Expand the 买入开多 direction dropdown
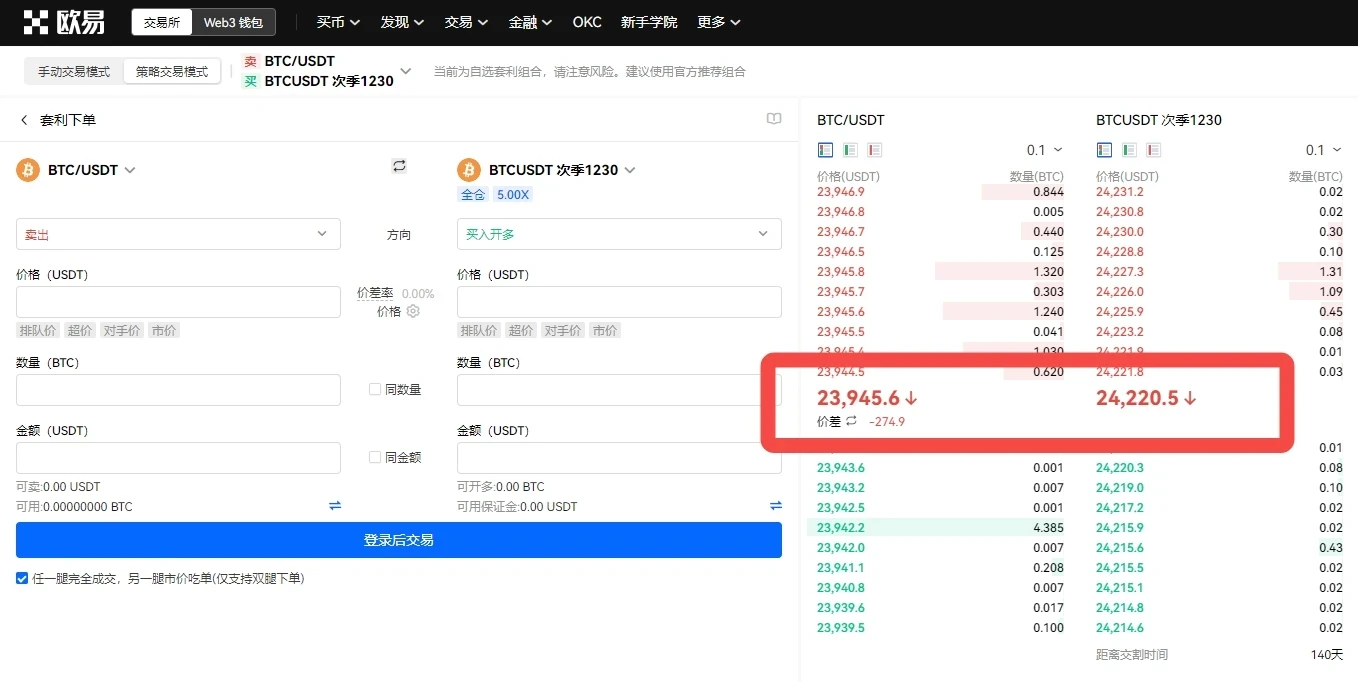Viewport: 1358px width, 682px height. (x=618, y=234)
